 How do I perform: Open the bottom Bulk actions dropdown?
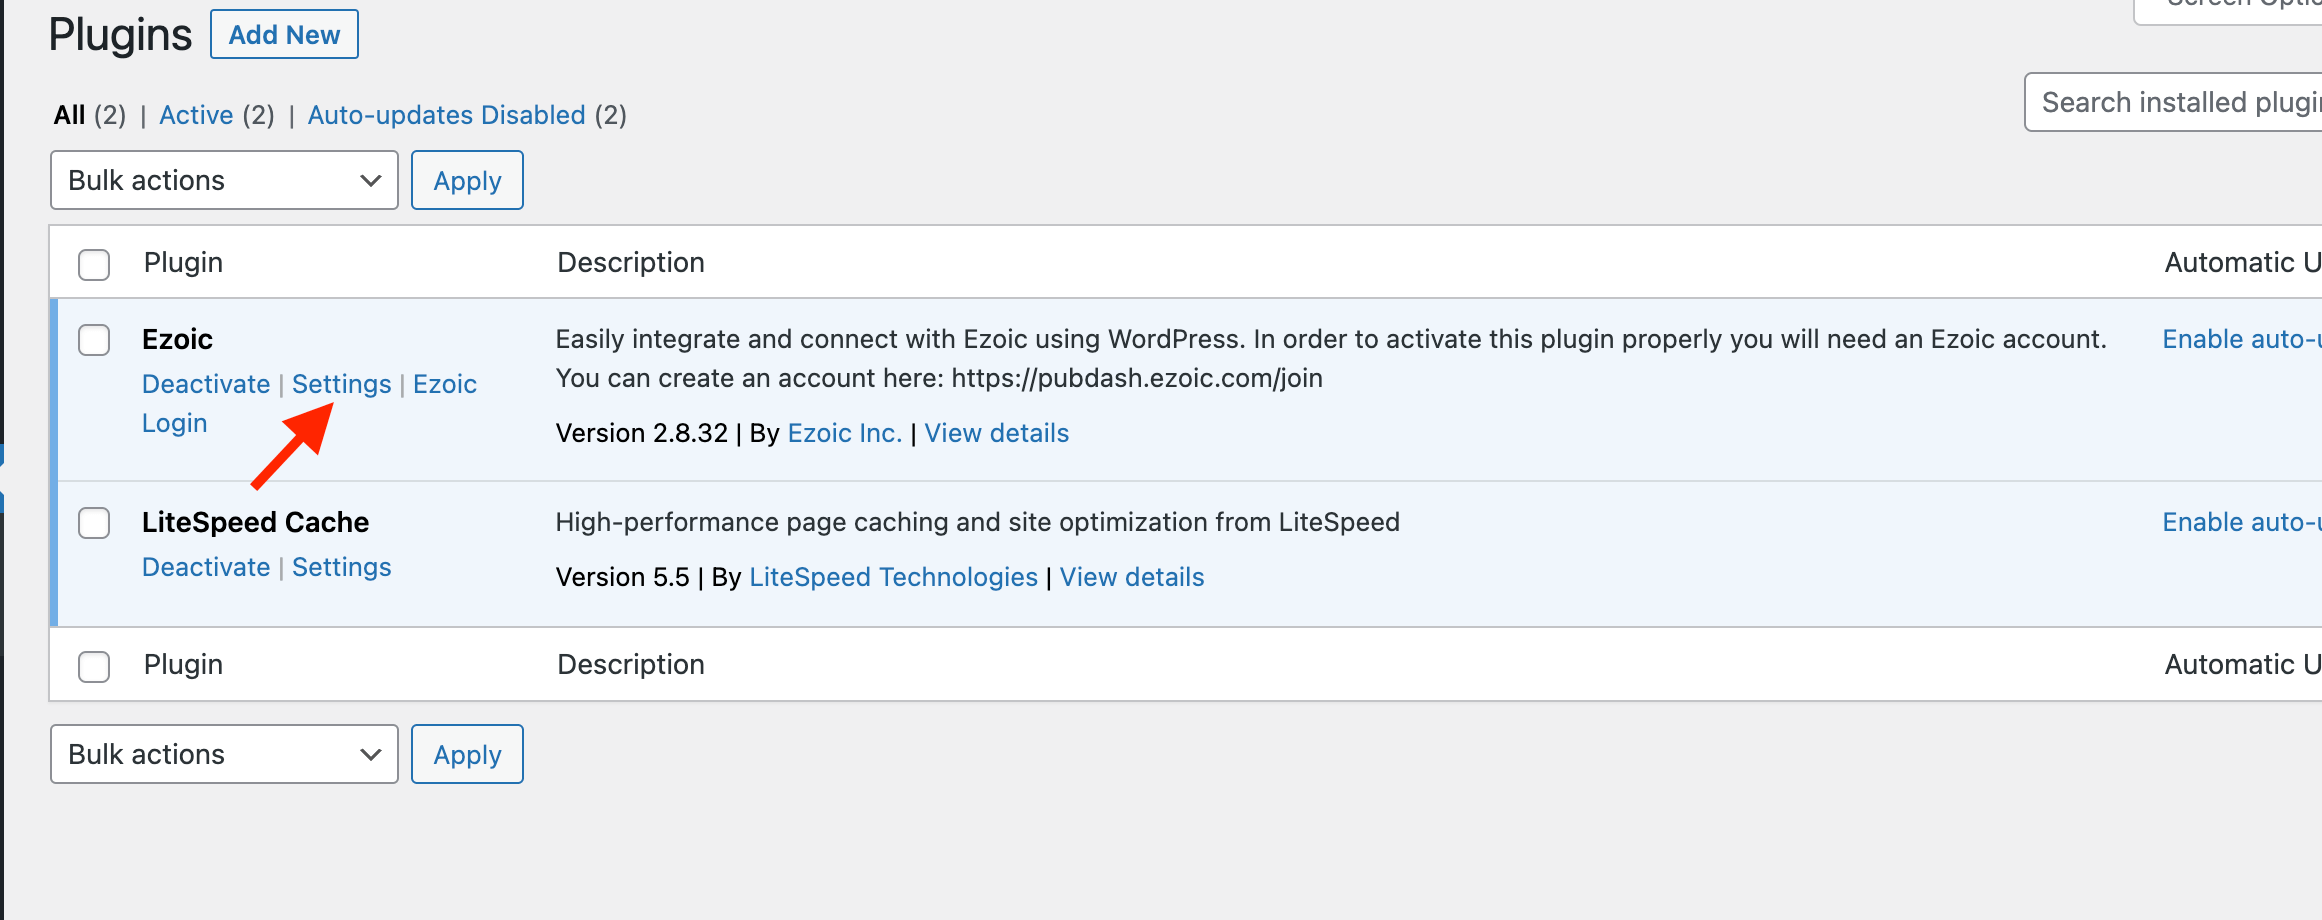224,754
